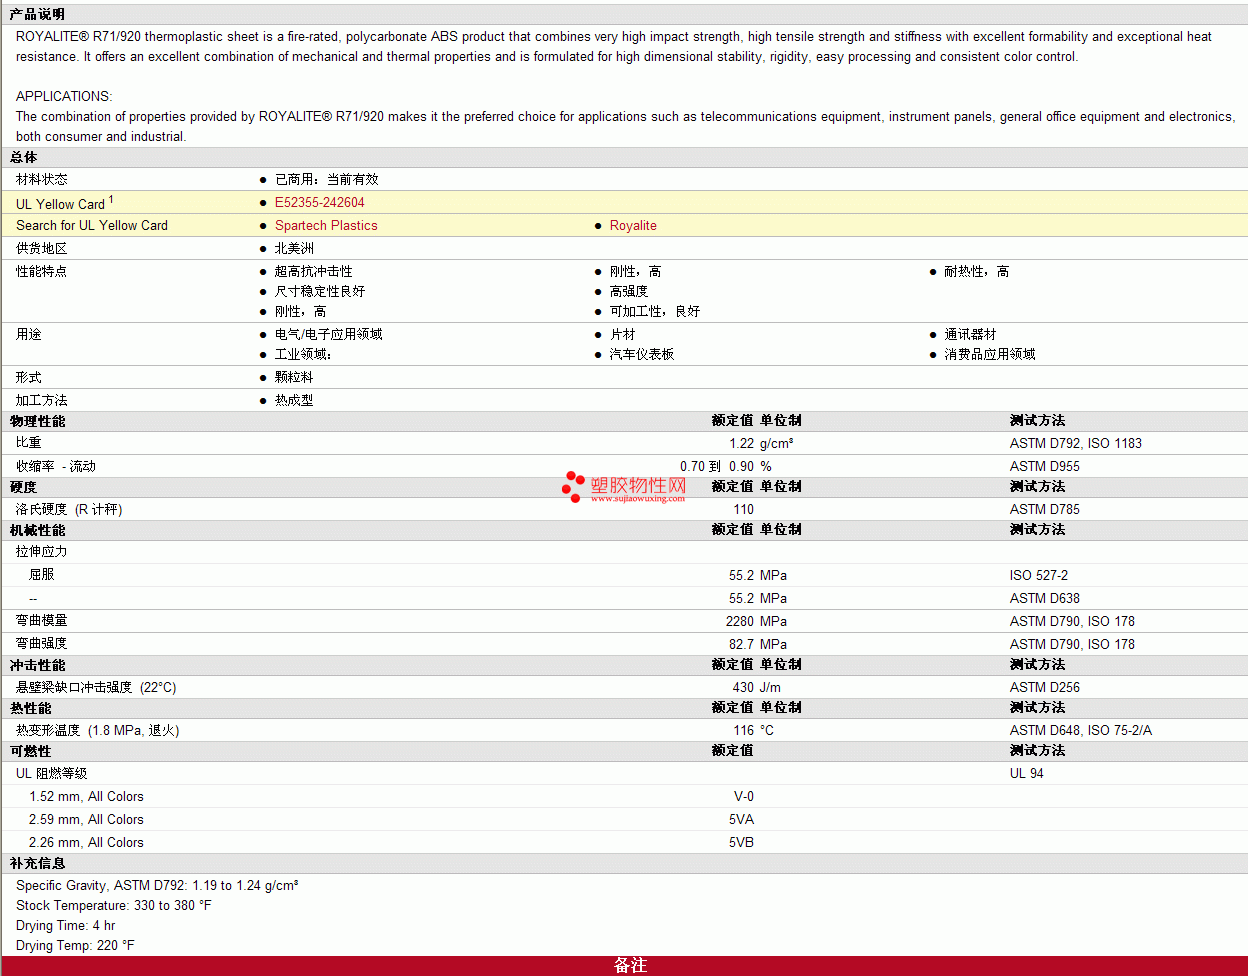The width and height of the screenshot is (1248, 976).
Task: Click the 弯曲强度 value 82.7
Action: click(741, 644)
